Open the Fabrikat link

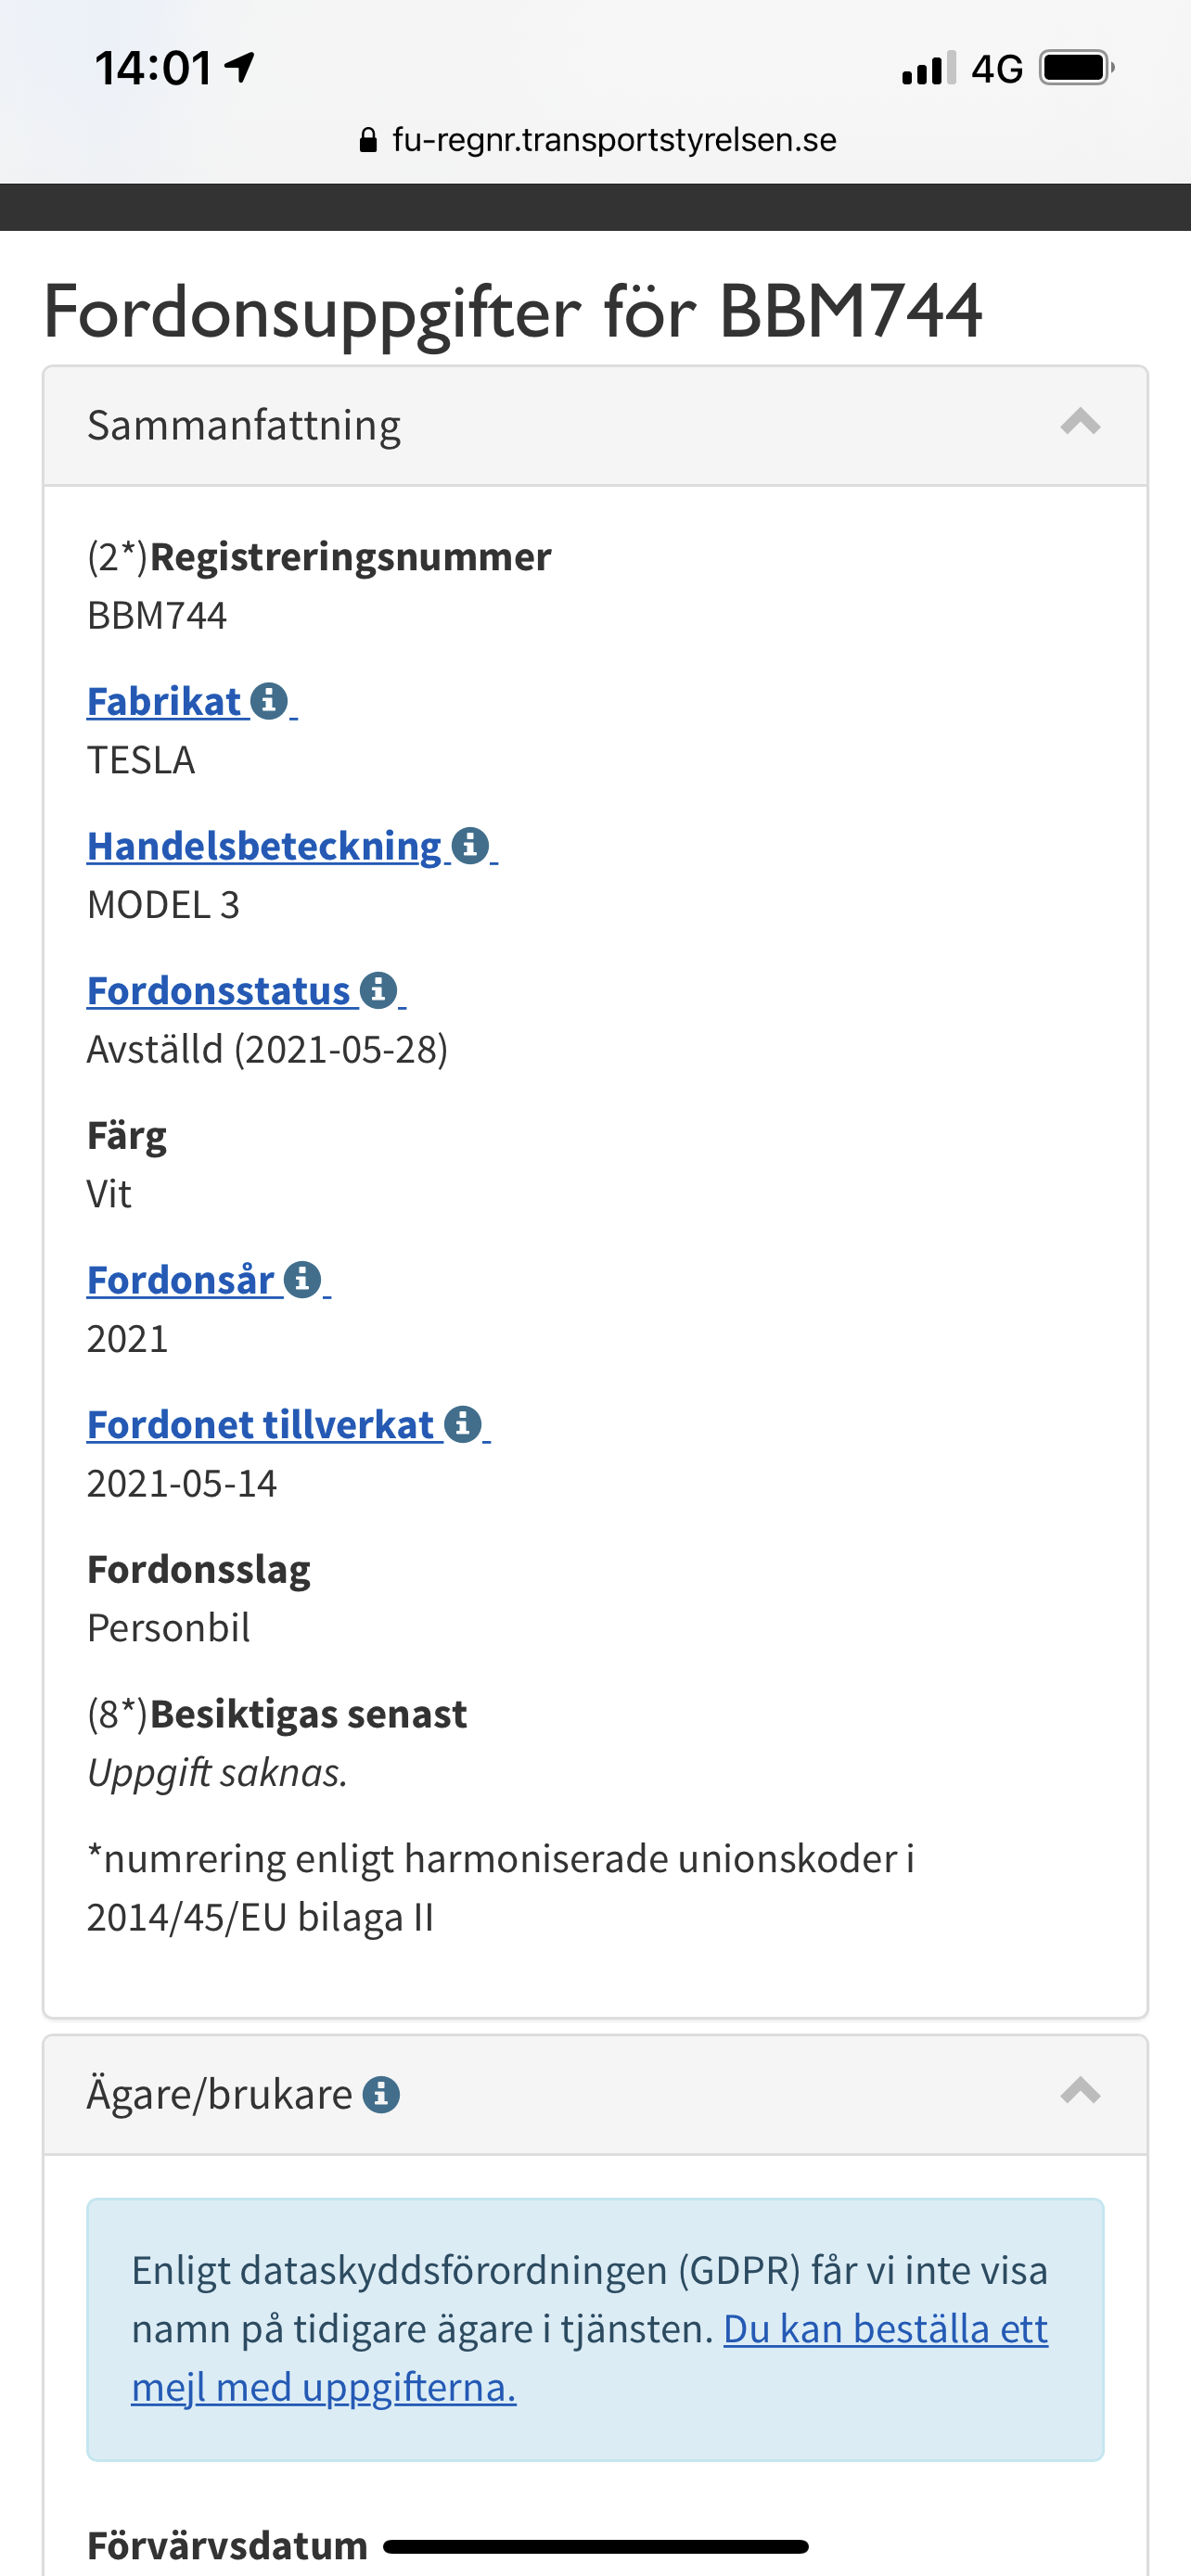[164, 701]
